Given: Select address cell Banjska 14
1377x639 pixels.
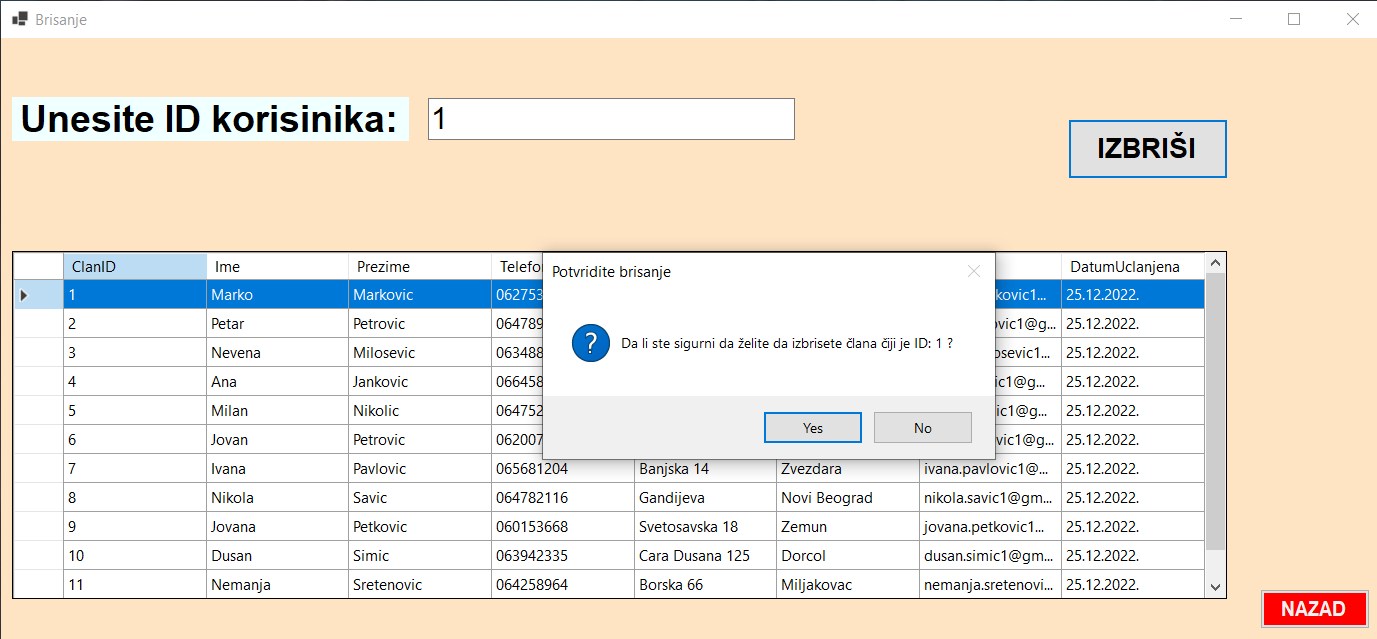Looking at the screenshot, I should tap(705, 469).
